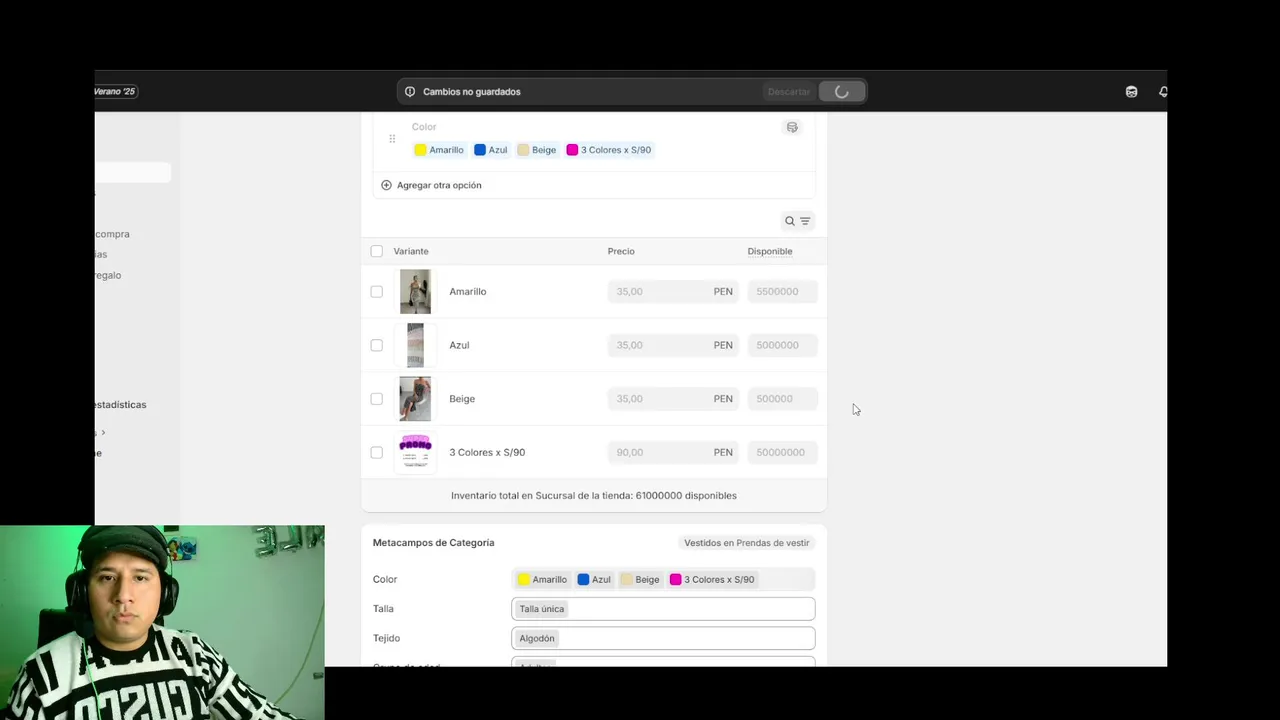Viewport: 1280px width, 720px height.
Task: Select Beige chip in the Color option
Action: coord(537,150)
